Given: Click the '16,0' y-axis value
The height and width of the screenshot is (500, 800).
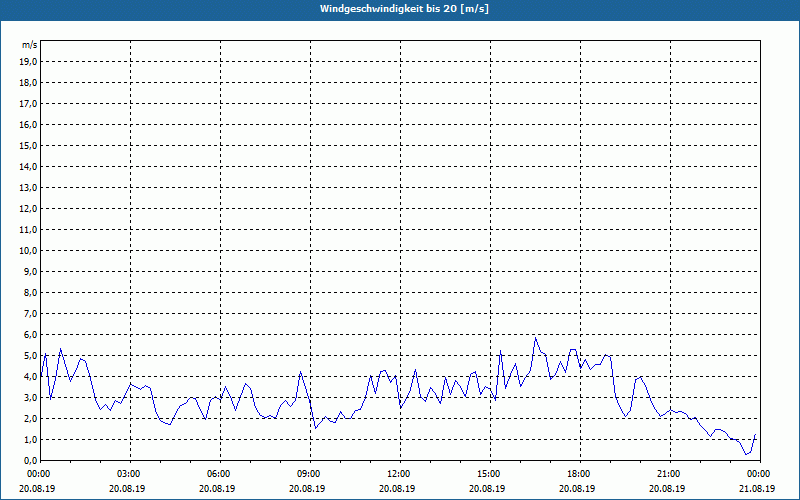Looking at the screenshot, I should point(29,124).
